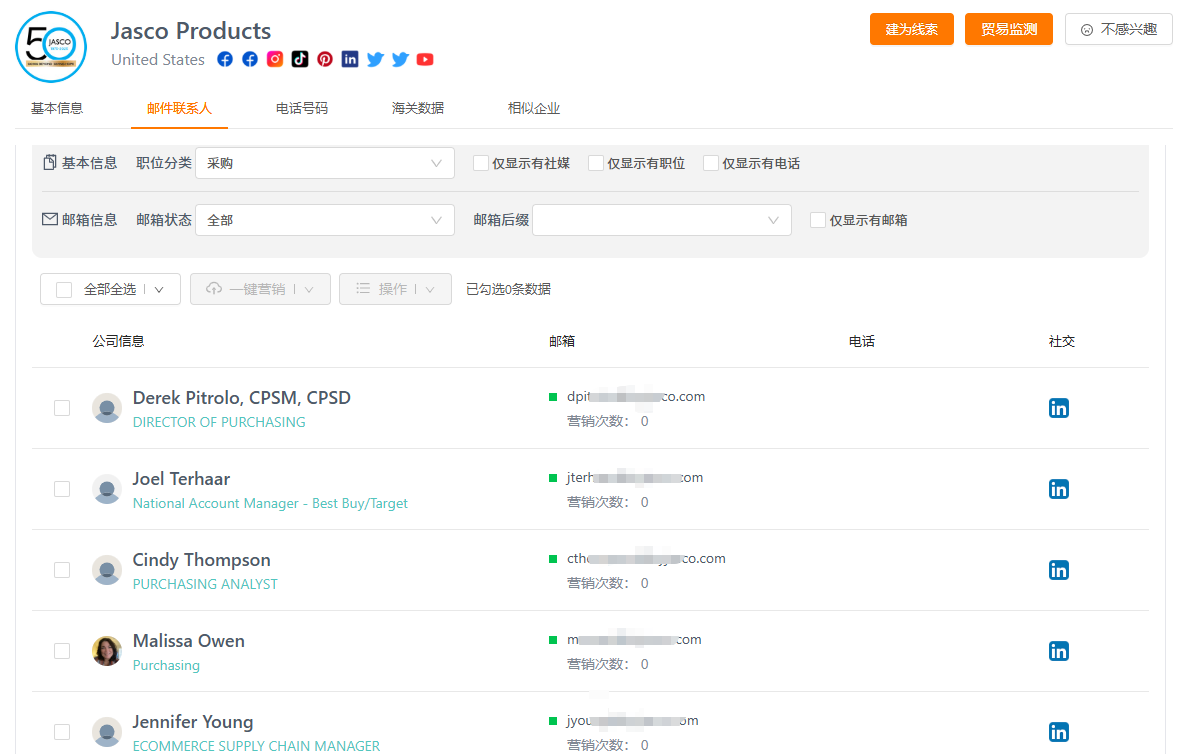The image size is (1187, 754).
Task: Click Joel Terhaar's avatar placeholder
Action: click(107, 489)
